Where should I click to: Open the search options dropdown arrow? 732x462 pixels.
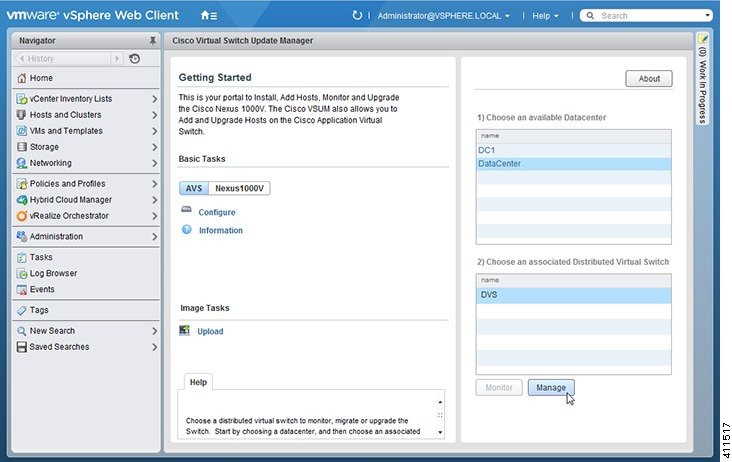707,15
